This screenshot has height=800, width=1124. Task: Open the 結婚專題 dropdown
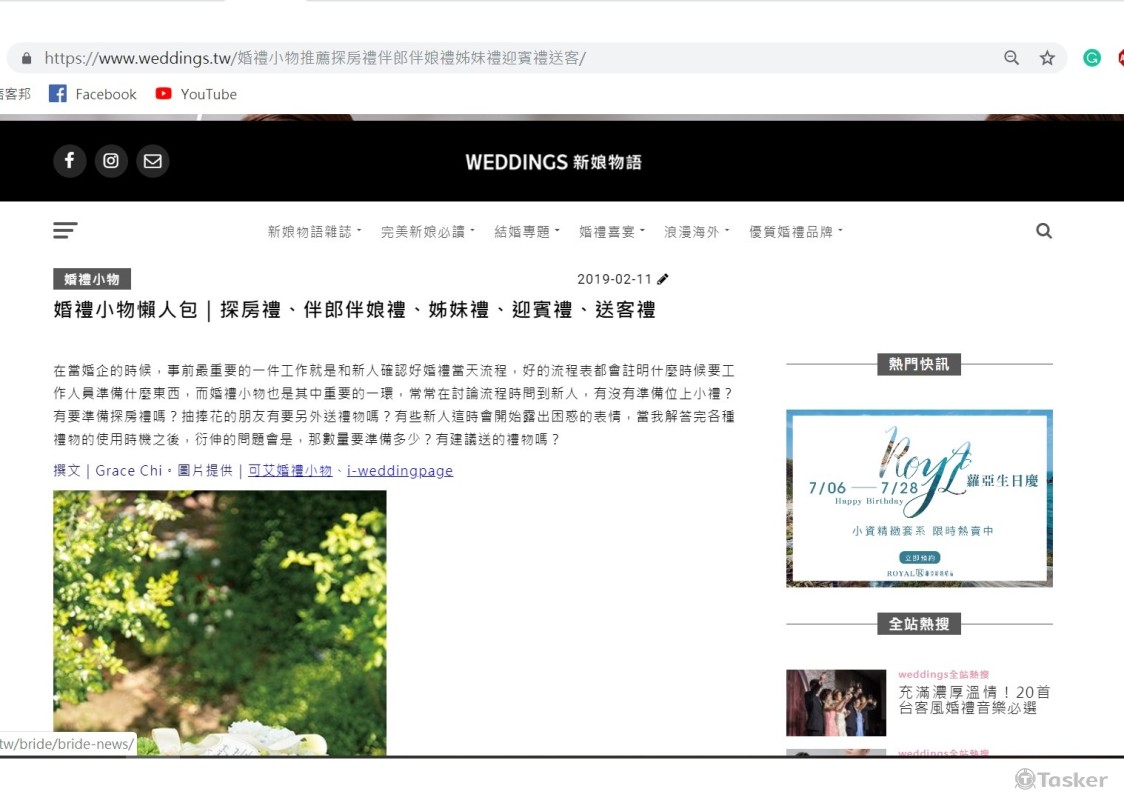(523, 230)
